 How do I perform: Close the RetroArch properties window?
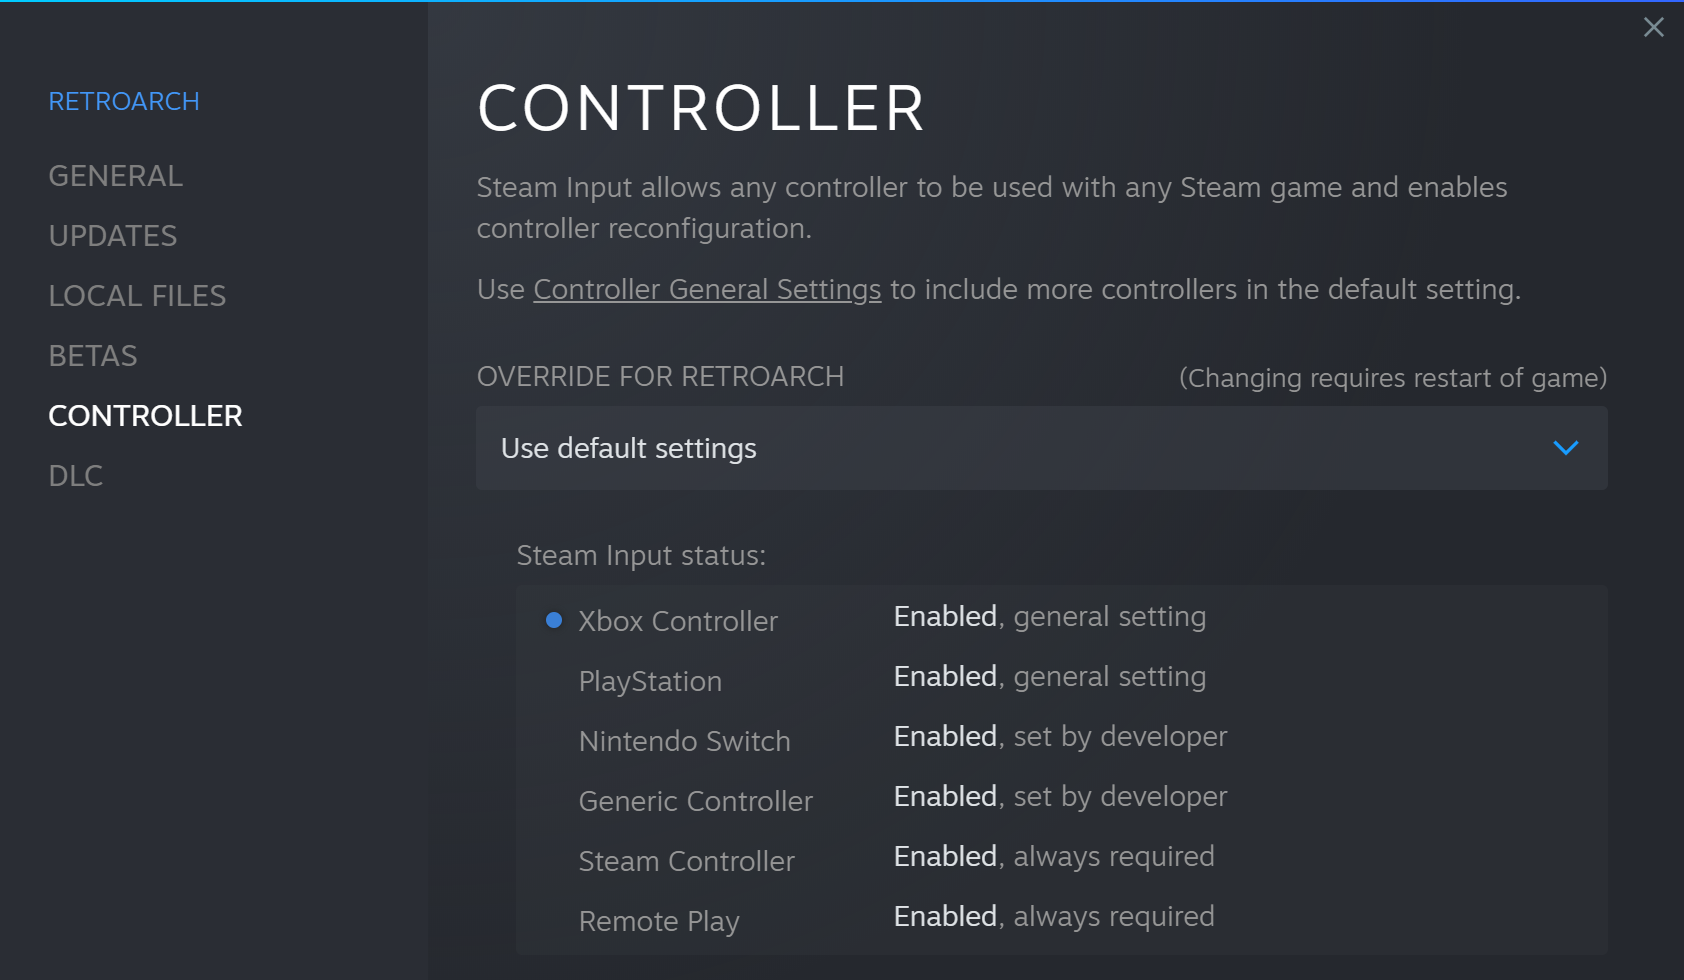pyautogui.click(x=1653, y=27)
